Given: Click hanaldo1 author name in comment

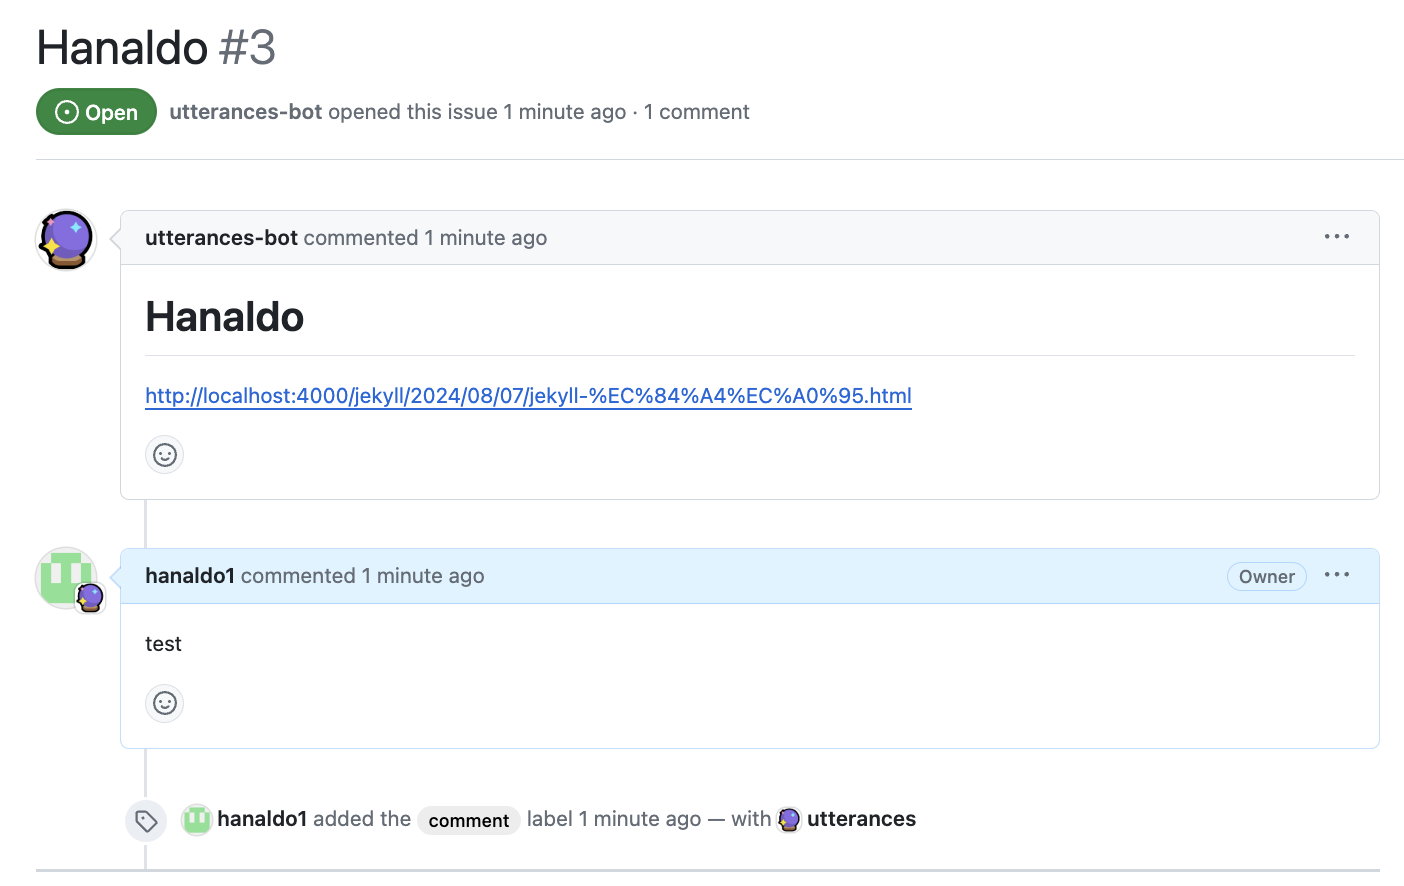Looking at the screenshot, I should click(x=189, y=576).
